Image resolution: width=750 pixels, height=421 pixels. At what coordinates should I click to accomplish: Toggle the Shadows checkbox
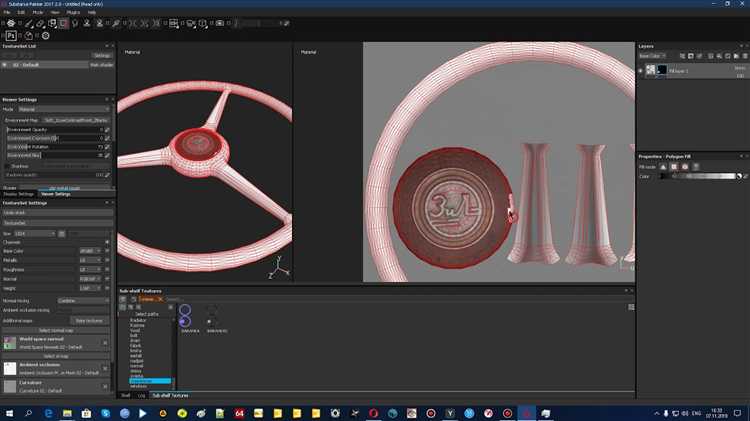pyautogui.click(x=7, y=166)
